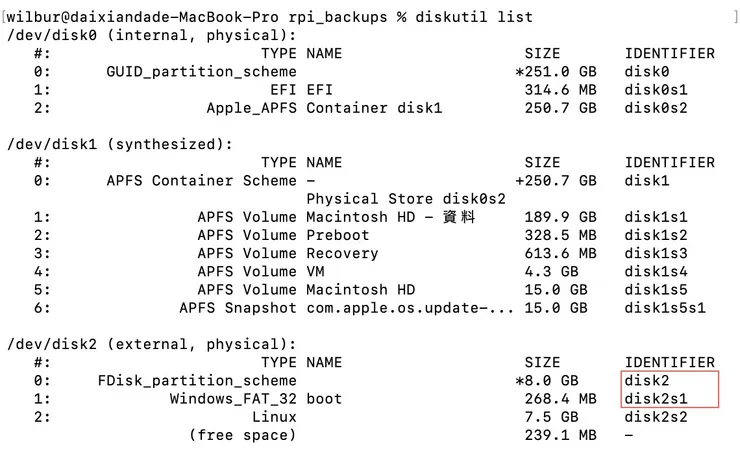Viewport: 740px width, 454px height.
Task: Select the disk0s1 identifier text
Action: pos(656,90)
